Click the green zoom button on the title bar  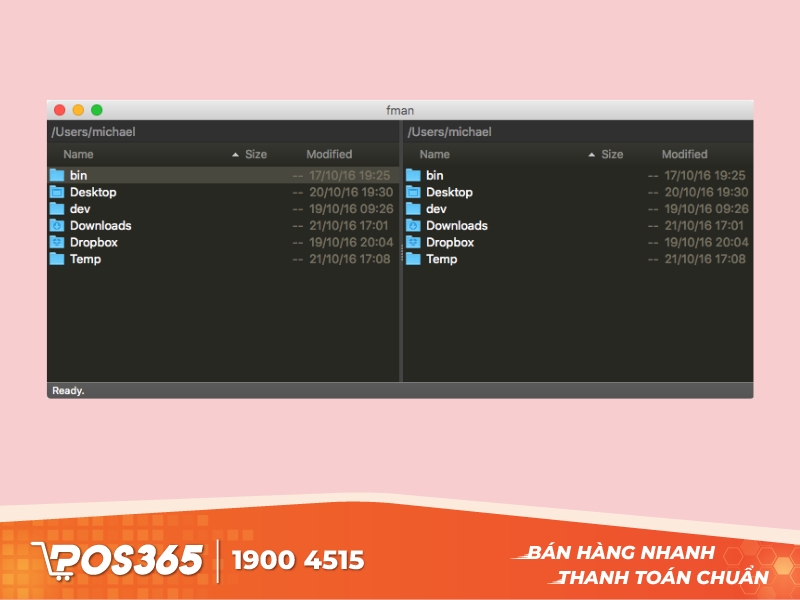pyautogui.click(x=96, y=110)
